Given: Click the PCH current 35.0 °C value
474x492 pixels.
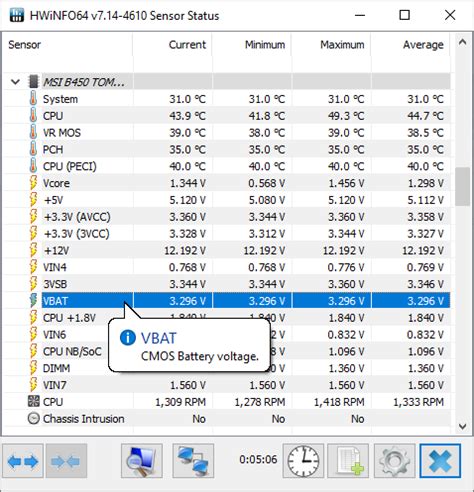Looking at the screenshot, I should point(187,149).
